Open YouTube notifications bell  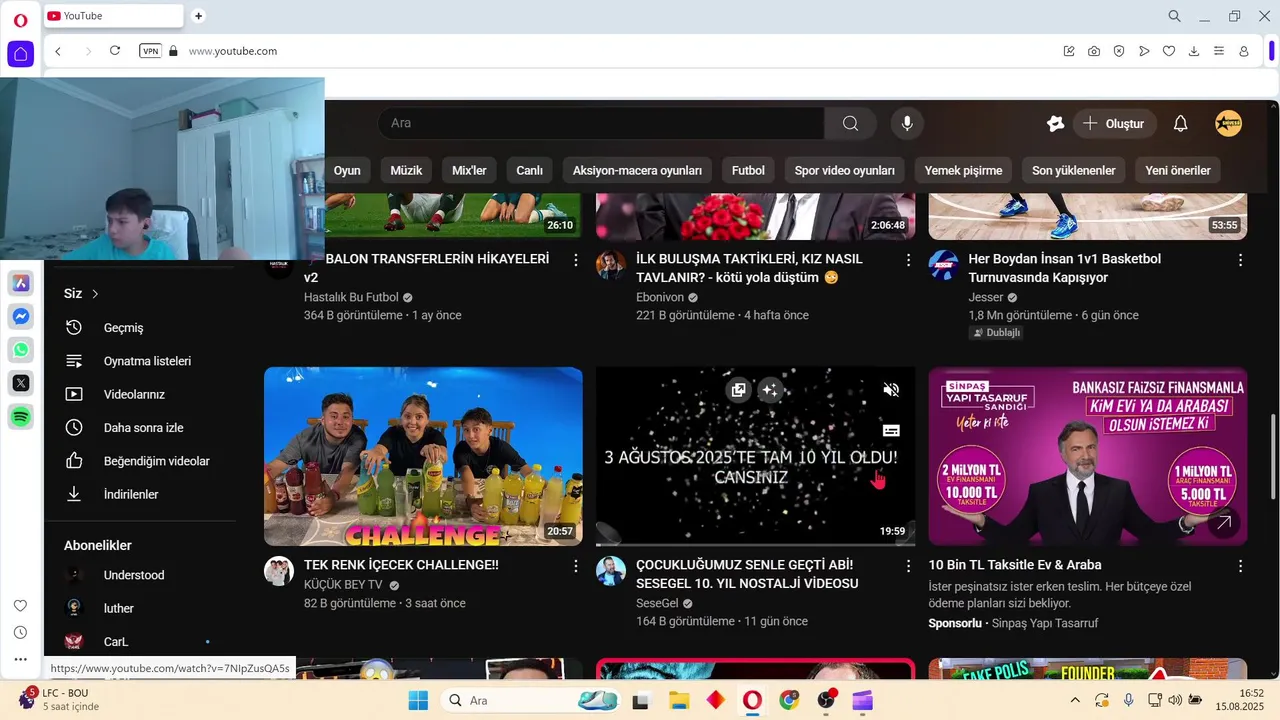tap(1181, 124)
